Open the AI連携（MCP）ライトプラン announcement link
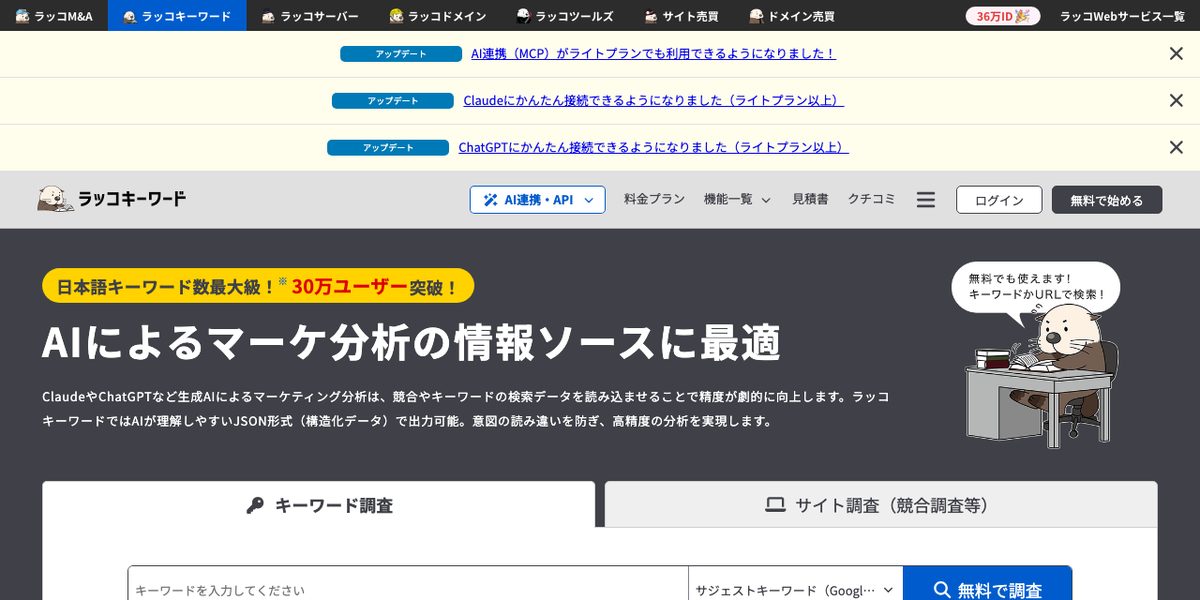 [653, 54]
